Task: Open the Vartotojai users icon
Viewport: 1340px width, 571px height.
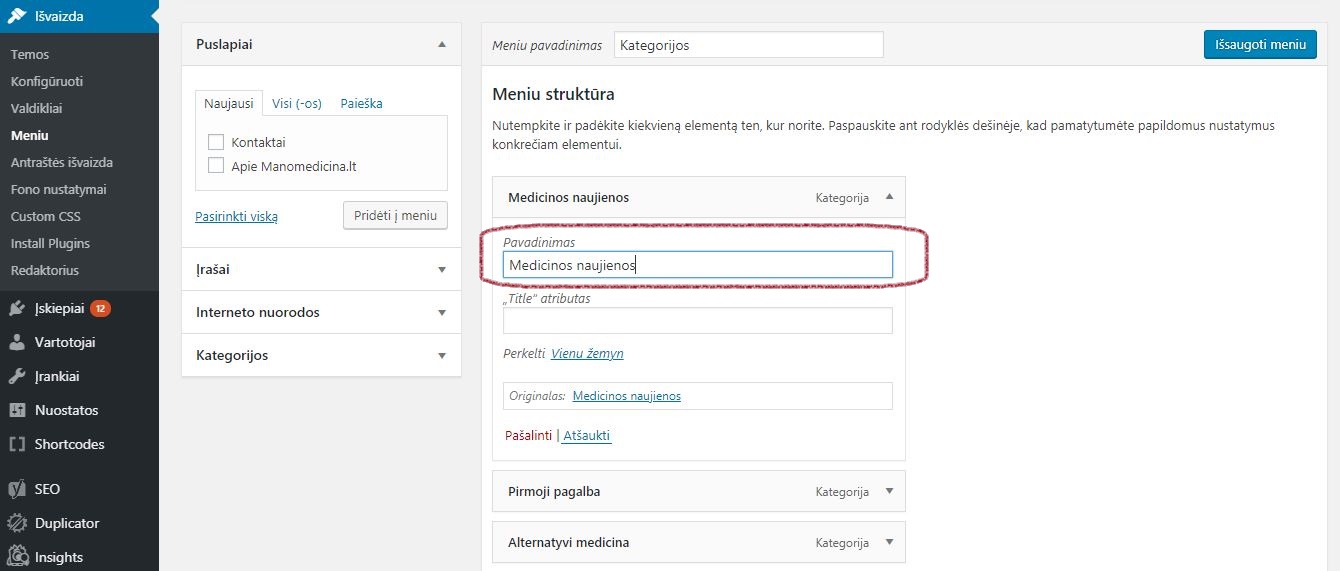Action: pyautogui.click(x=17, y=342)
